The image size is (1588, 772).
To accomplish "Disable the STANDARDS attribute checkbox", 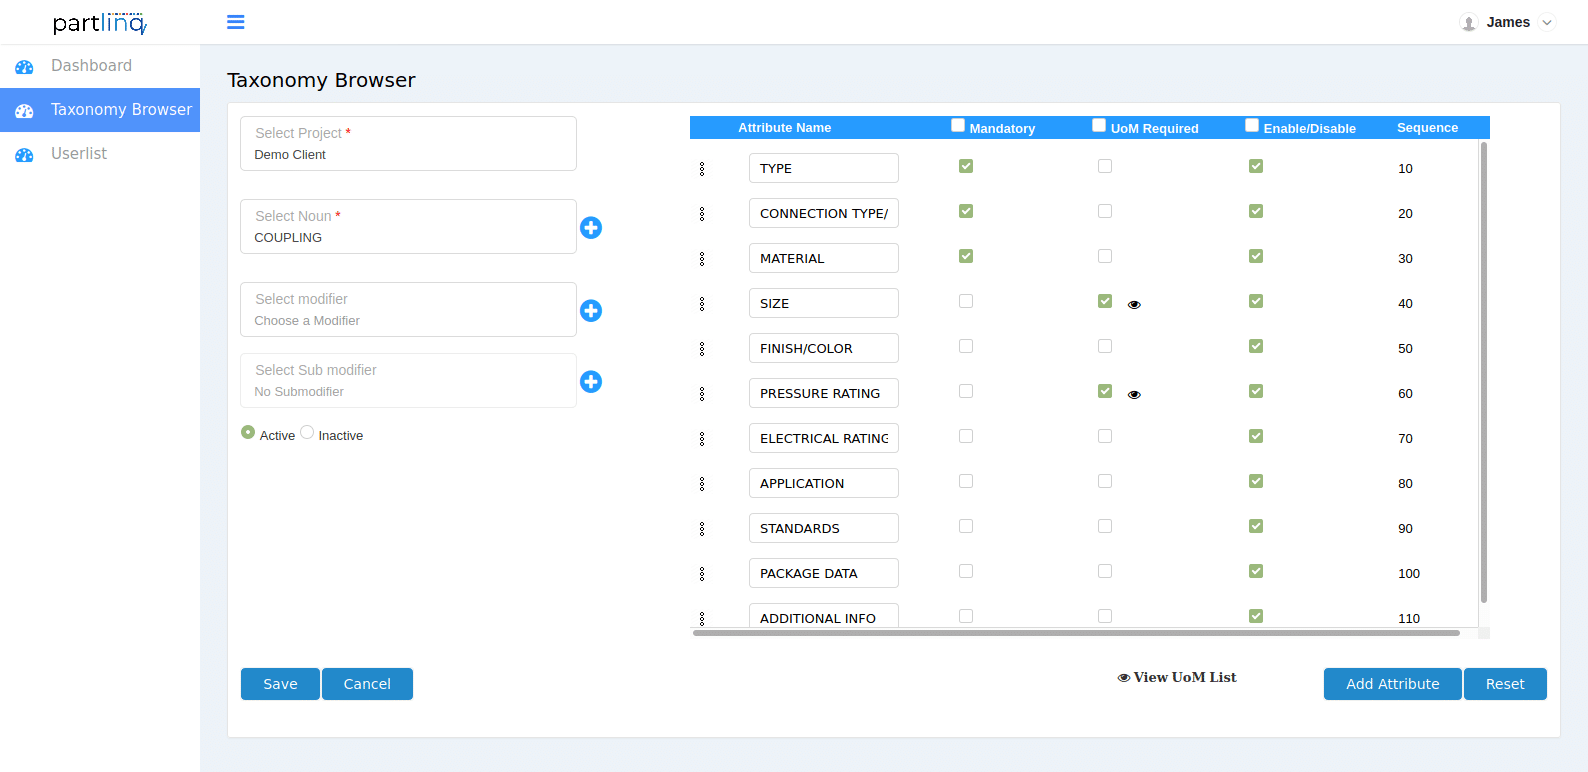I will coord(1256,526).
